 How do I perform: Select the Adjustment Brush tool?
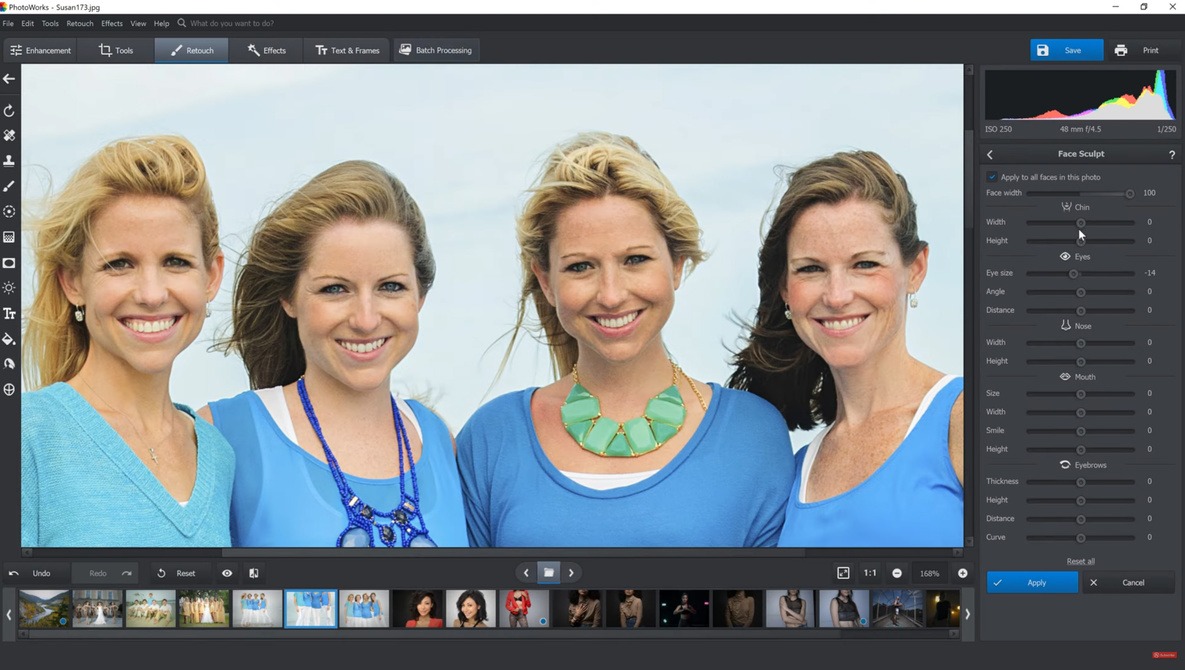coord(9,186)
